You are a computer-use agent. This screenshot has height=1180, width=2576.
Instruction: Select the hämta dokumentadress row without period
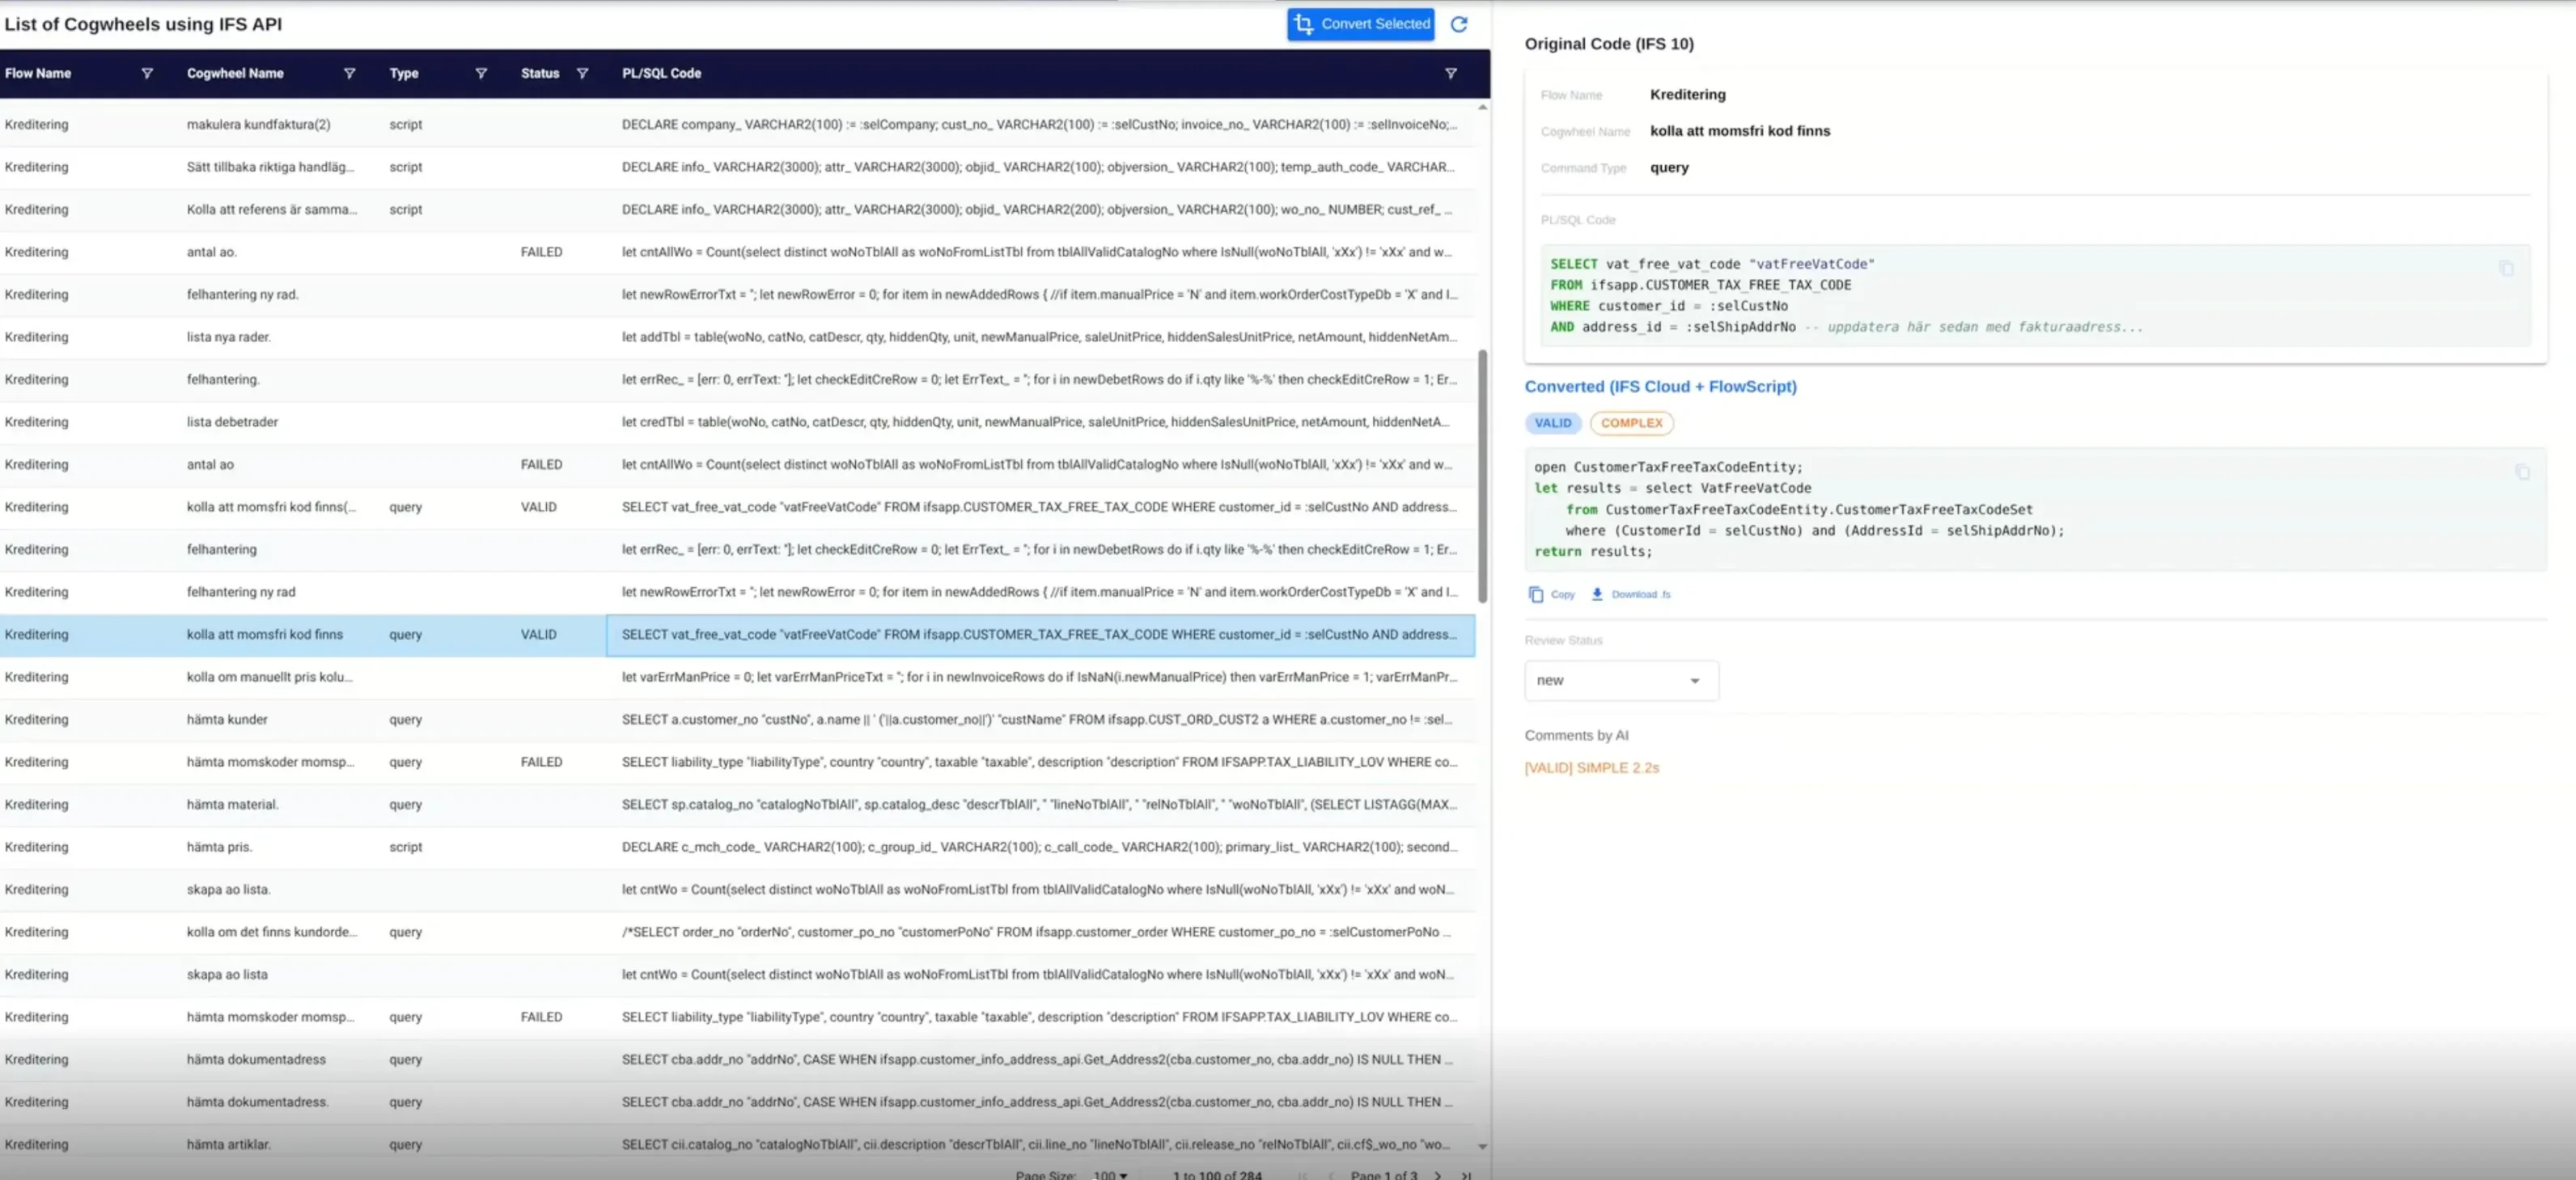pyautogui.click(x=737, y=1059)
